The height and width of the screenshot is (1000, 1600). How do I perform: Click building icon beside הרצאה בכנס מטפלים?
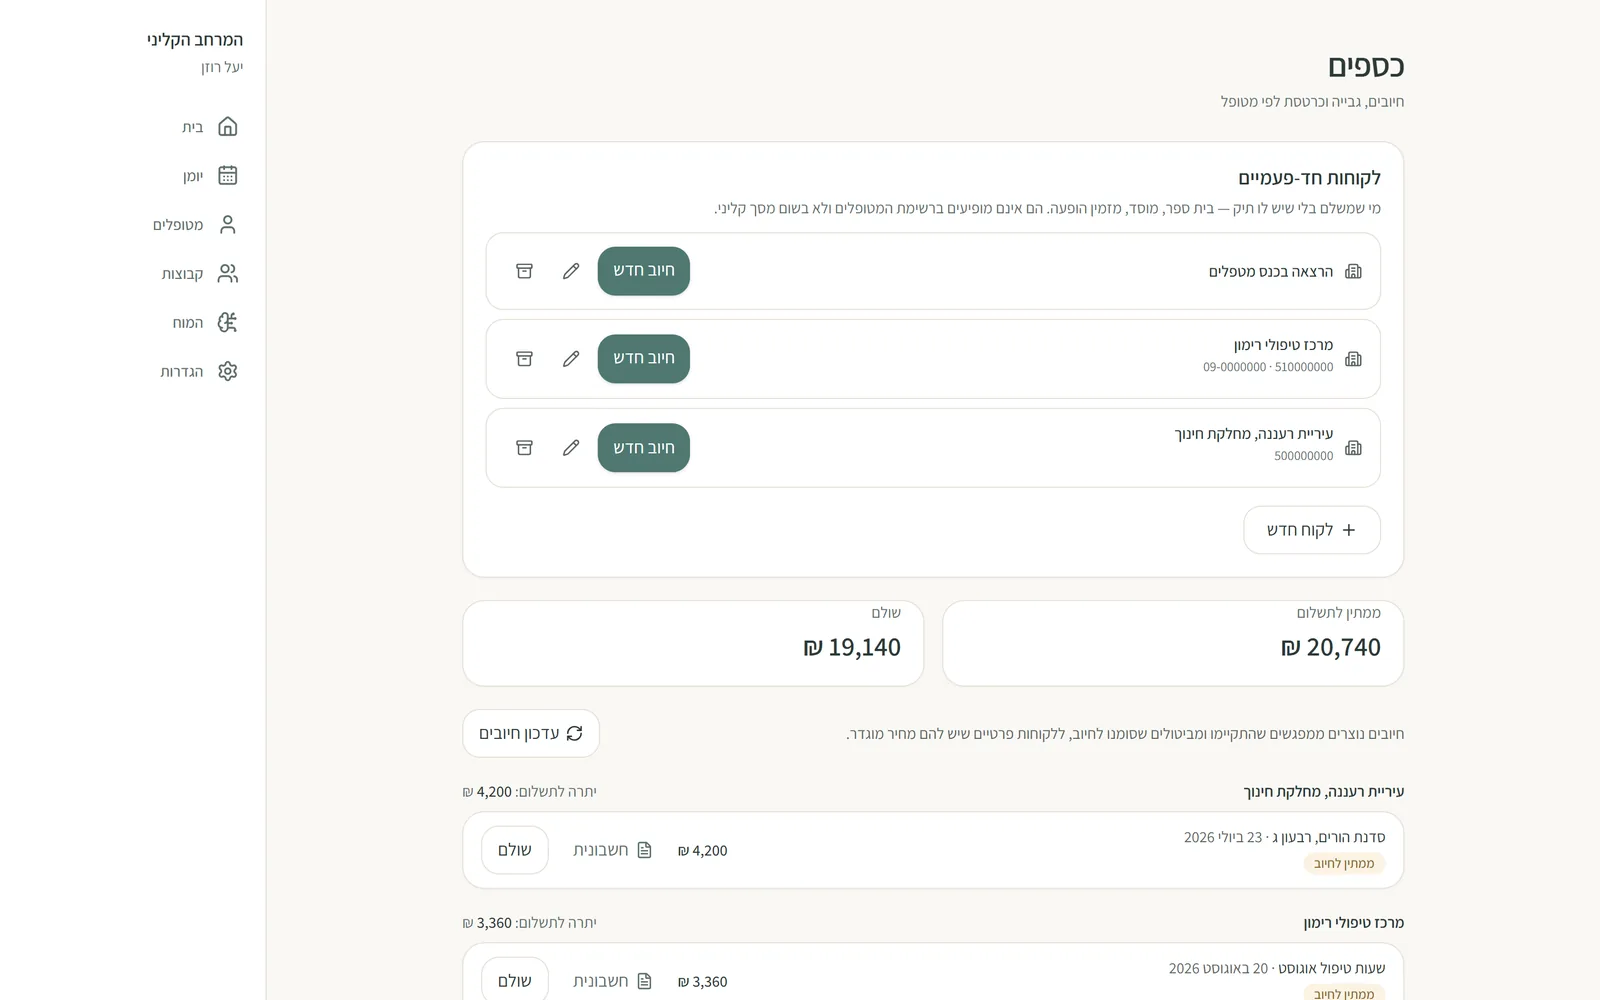pyautogui.click(x=1353, y=272)
